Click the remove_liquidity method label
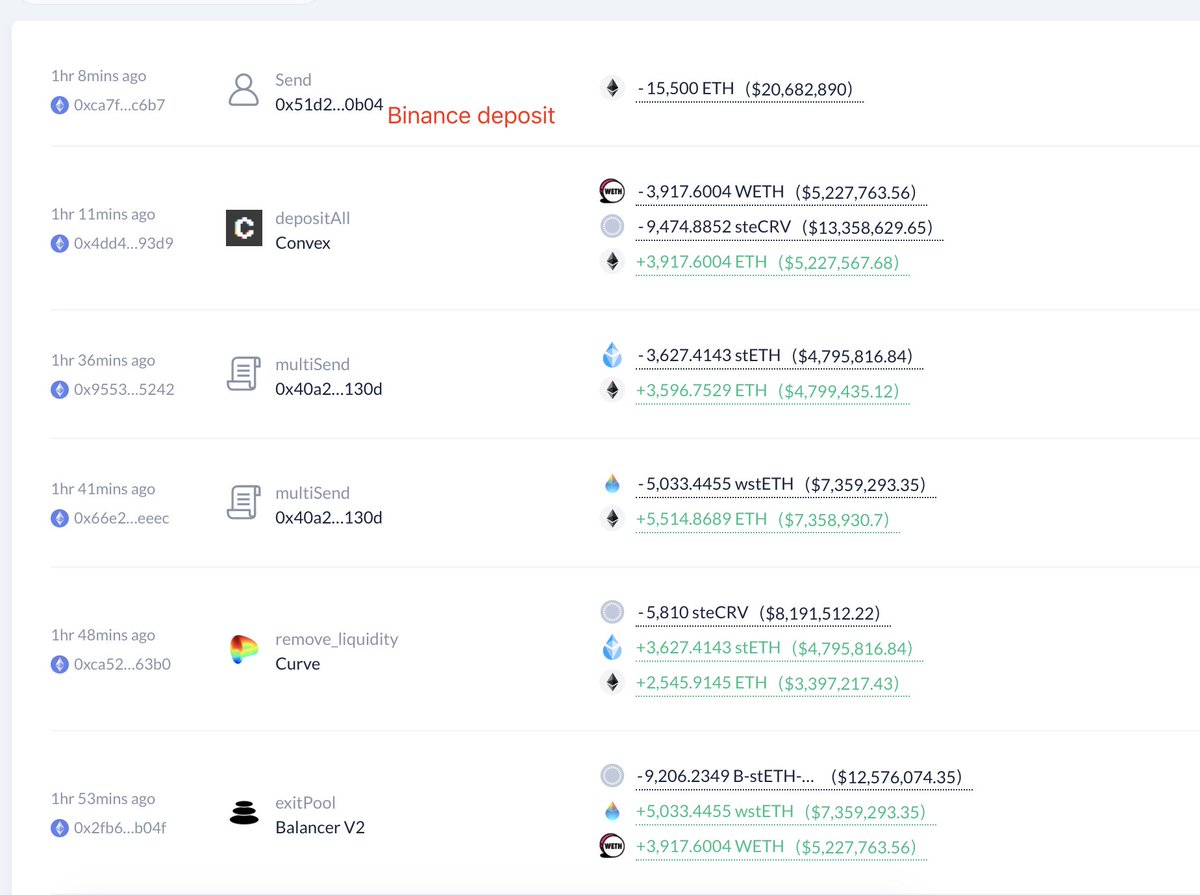The image size is (1200, 895). point(336,639)
